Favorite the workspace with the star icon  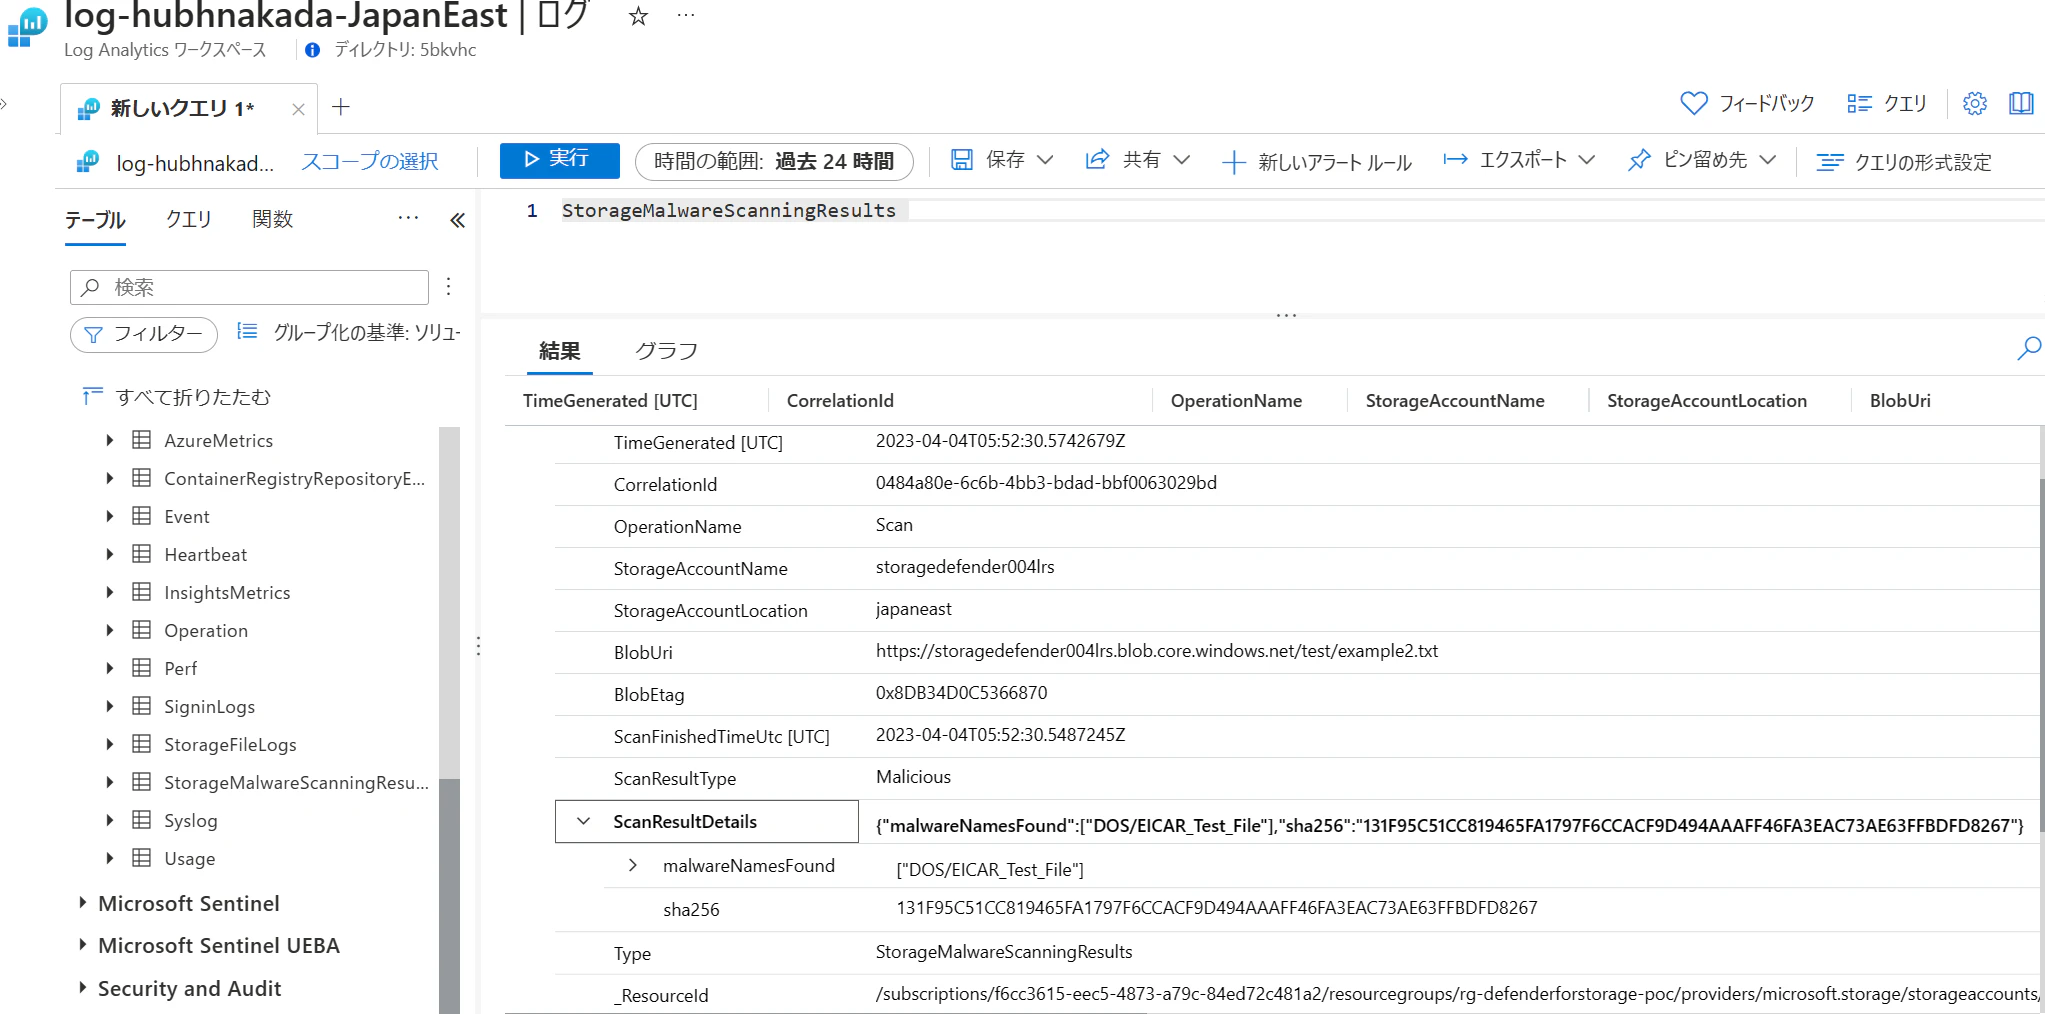tap(638, 16)
